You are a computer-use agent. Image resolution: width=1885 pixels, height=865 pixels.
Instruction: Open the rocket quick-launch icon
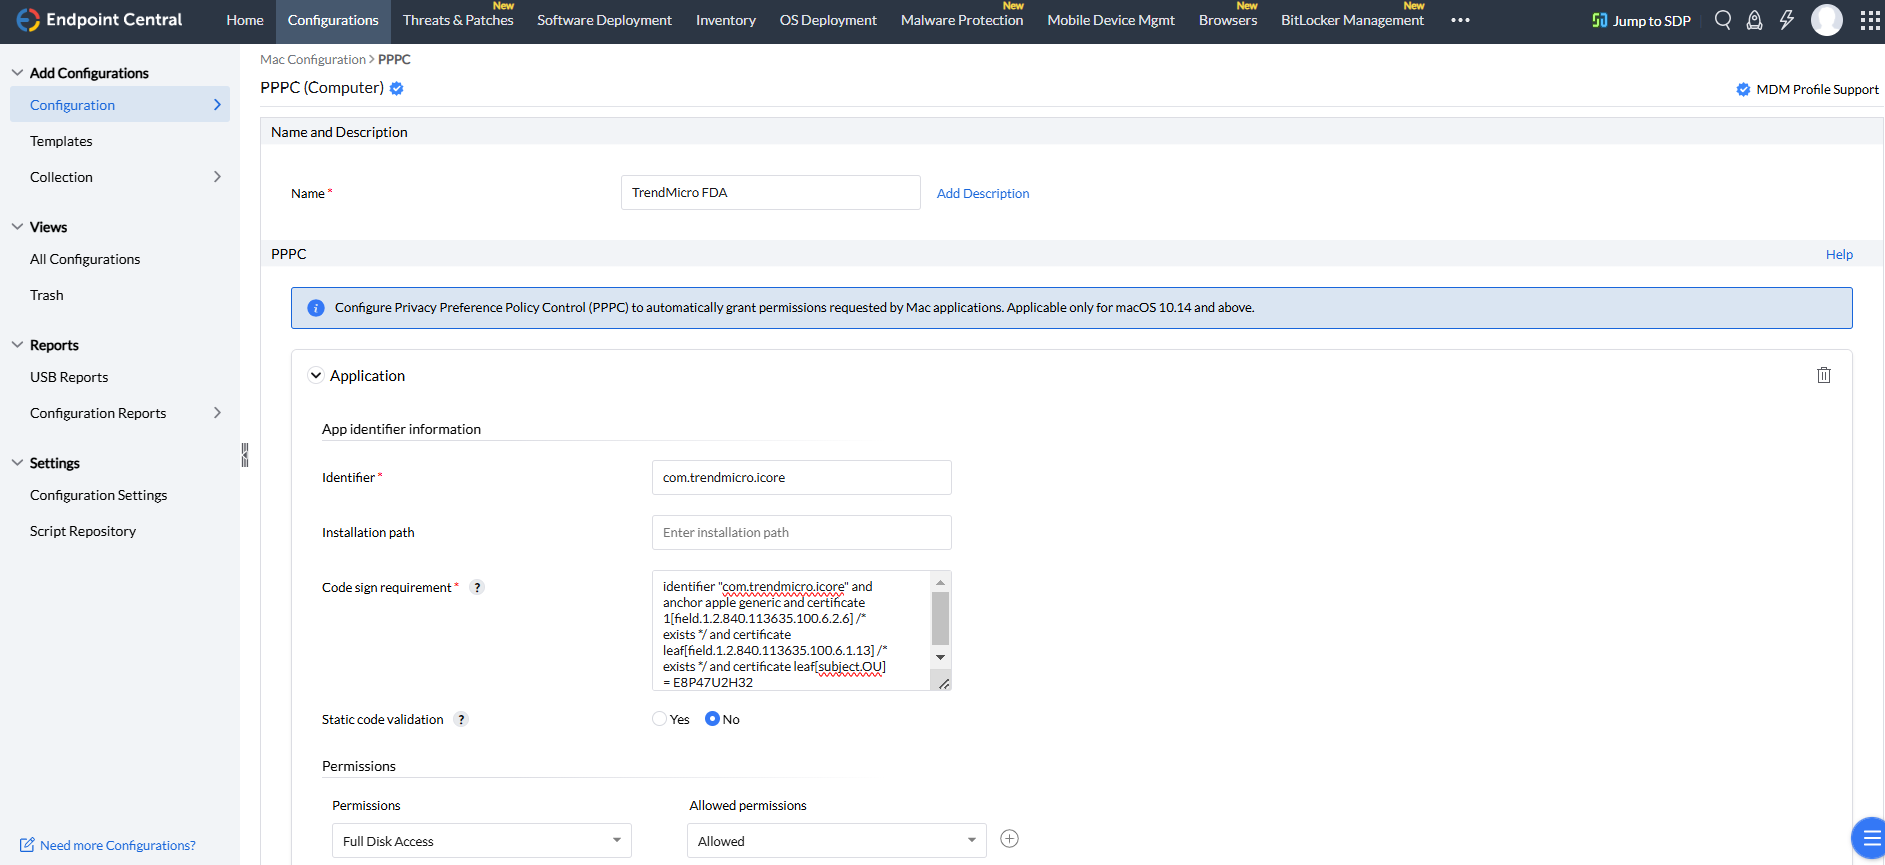pos(1754,20)
